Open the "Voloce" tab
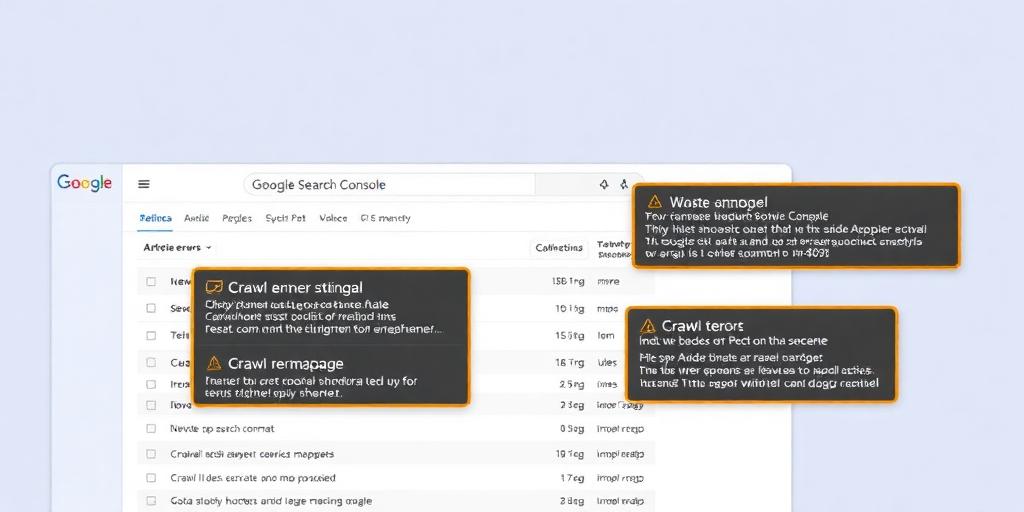The width and height of the screenshot is (1024, 512). point(333,218)
